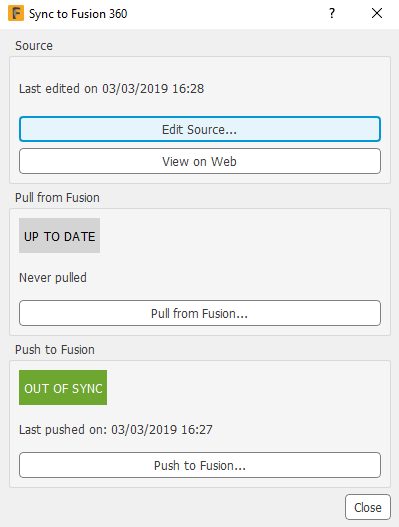The width and height of the screenshot is (399, 527).
Task: Open help with the question mark button
Action: click(332, 13)
